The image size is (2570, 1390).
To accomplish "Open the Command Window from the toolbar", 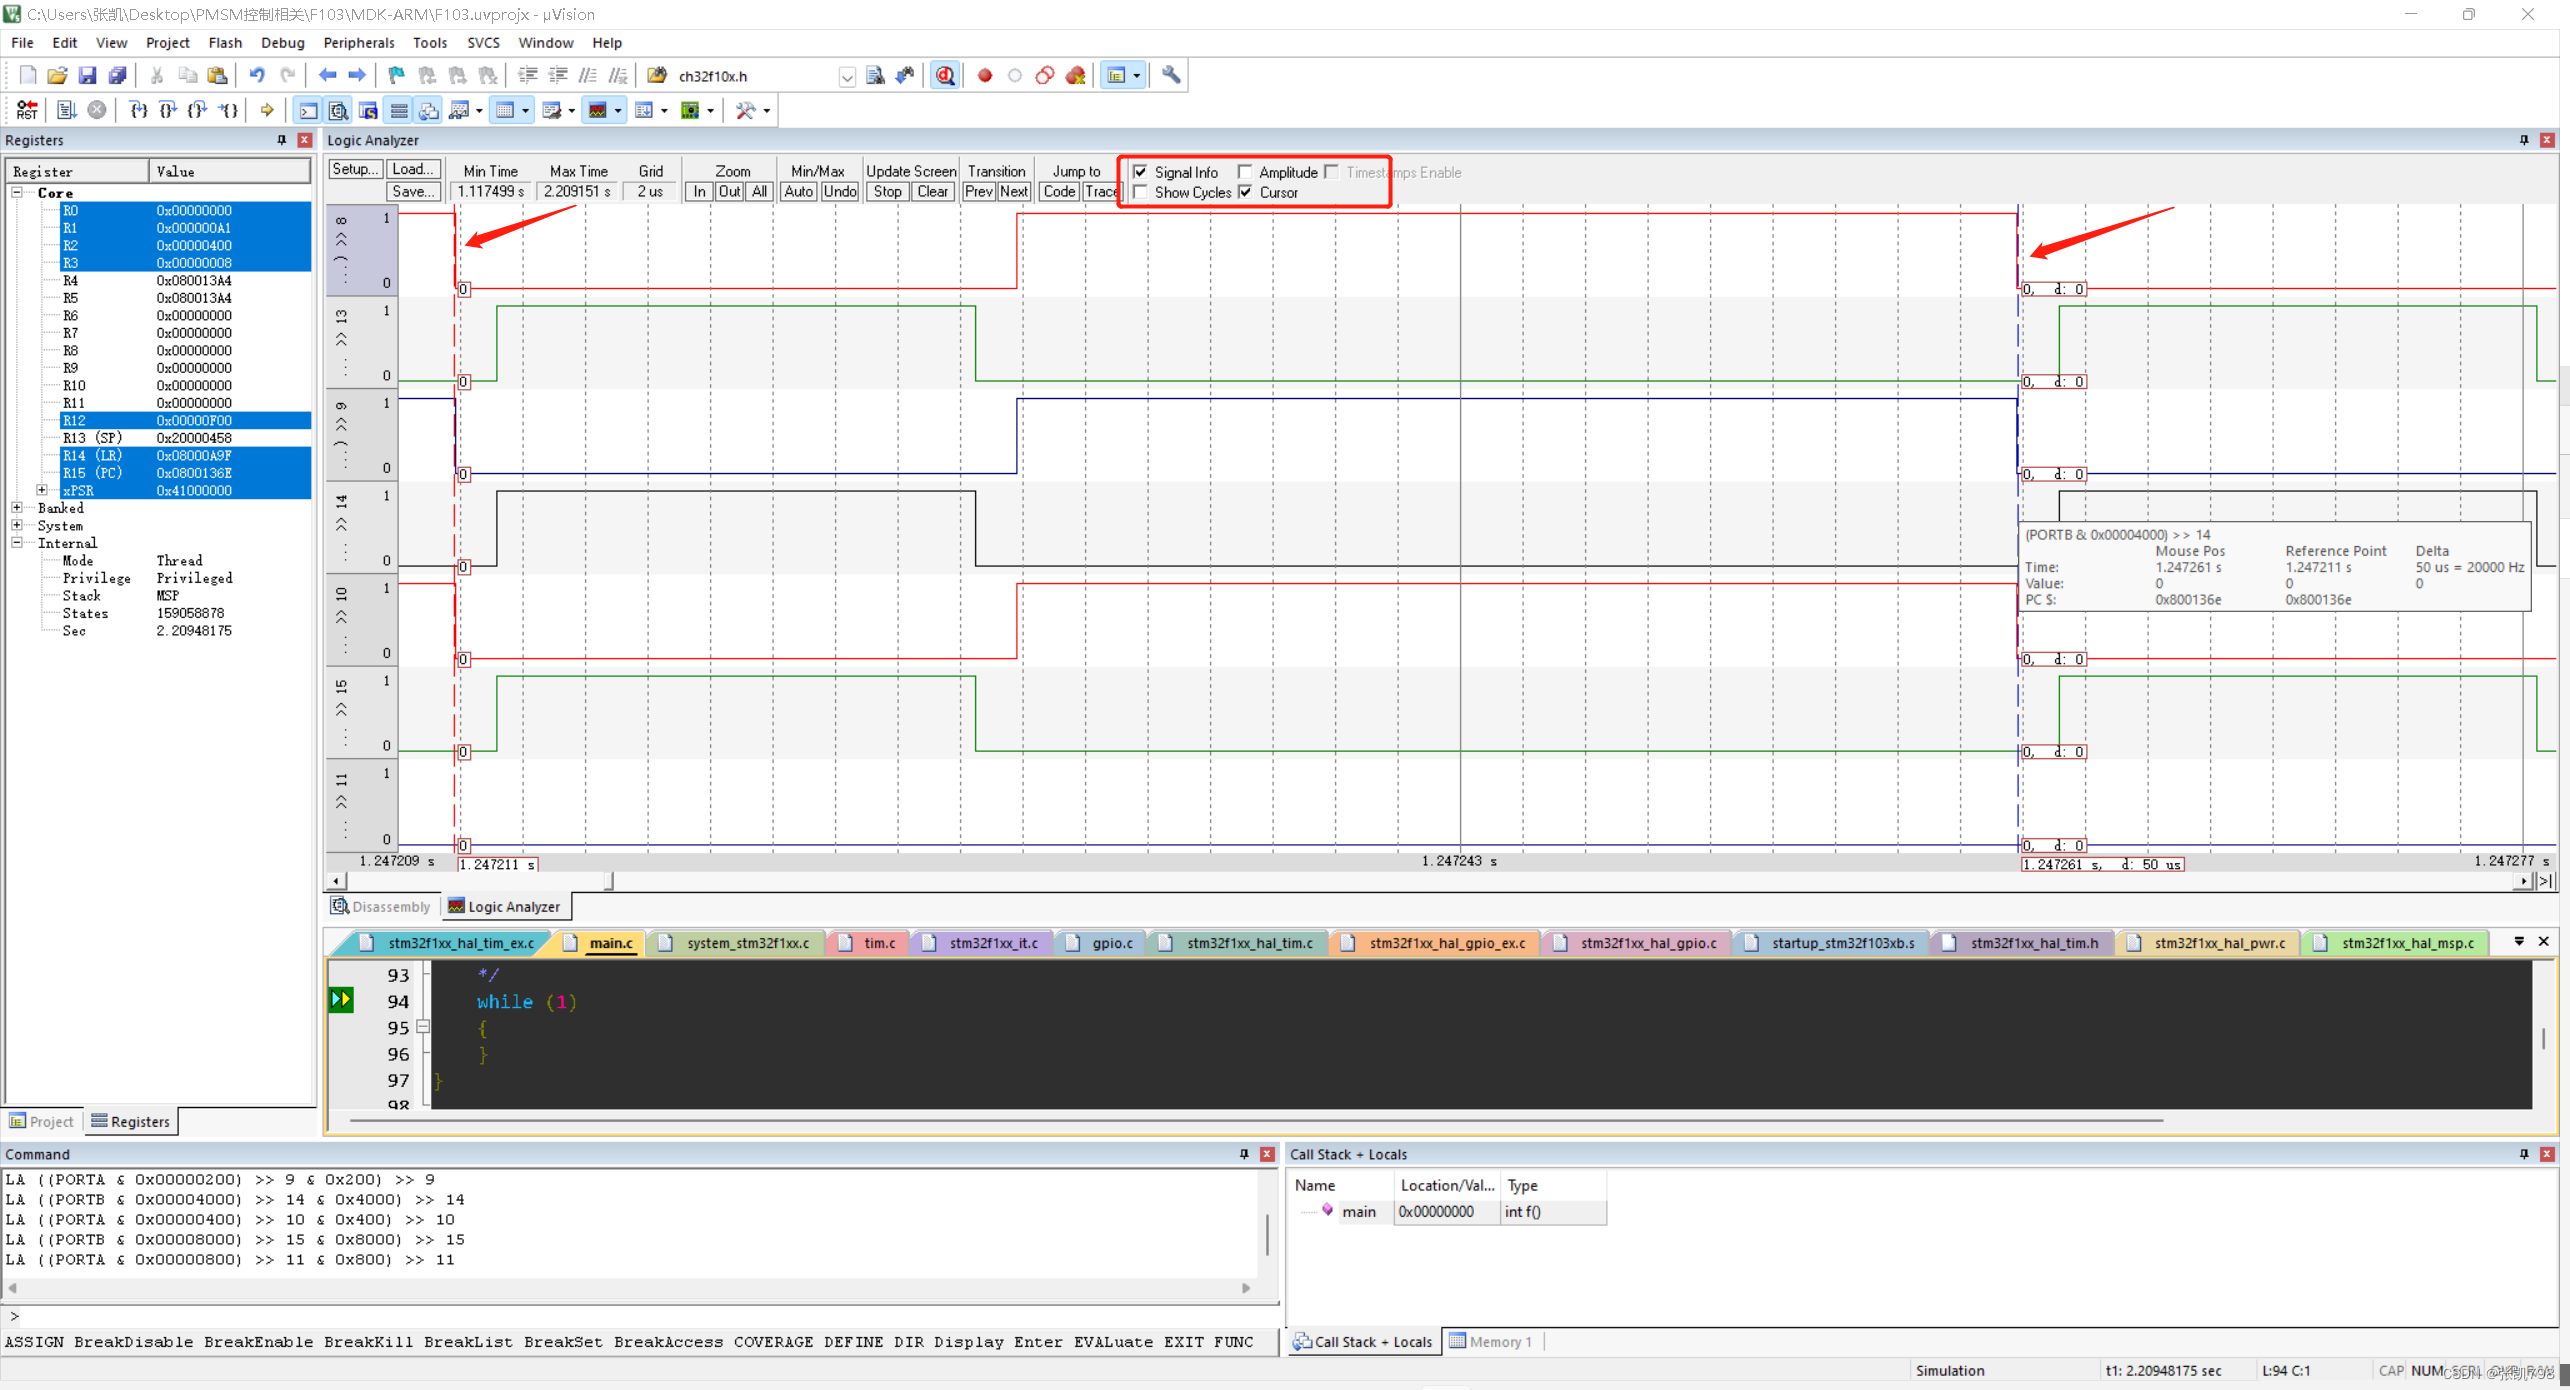I will coord(308,110).
